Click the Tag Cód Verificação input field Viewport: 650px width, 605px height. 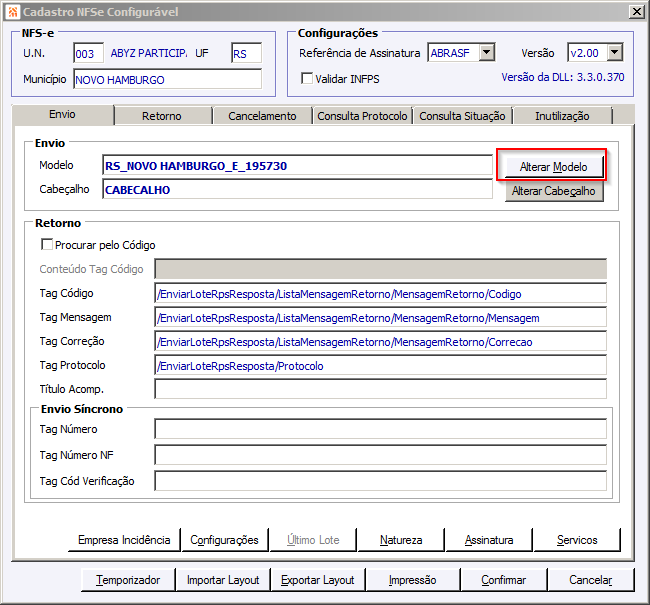coord(381,481)
